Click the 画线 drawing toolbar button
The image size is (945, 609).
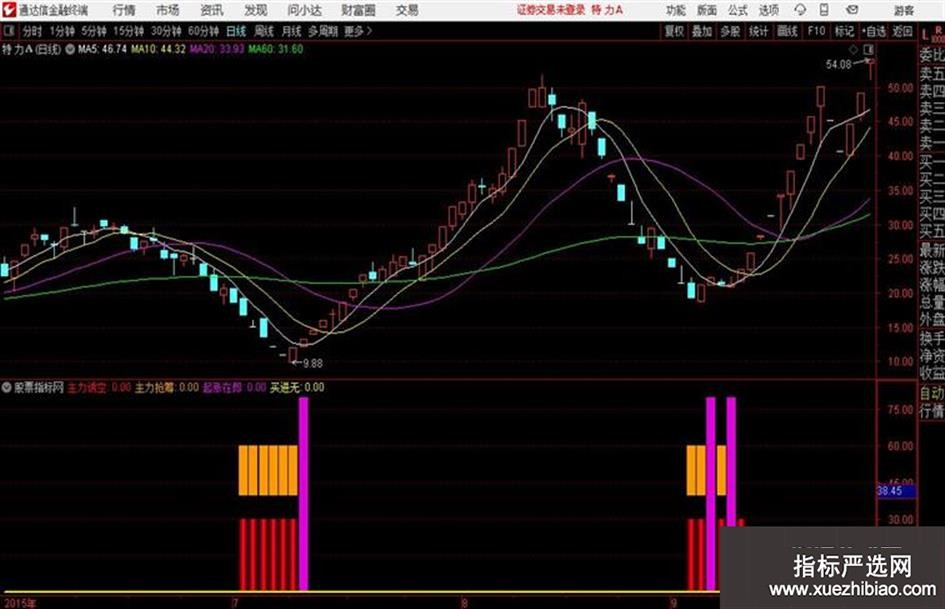[787, 31]
